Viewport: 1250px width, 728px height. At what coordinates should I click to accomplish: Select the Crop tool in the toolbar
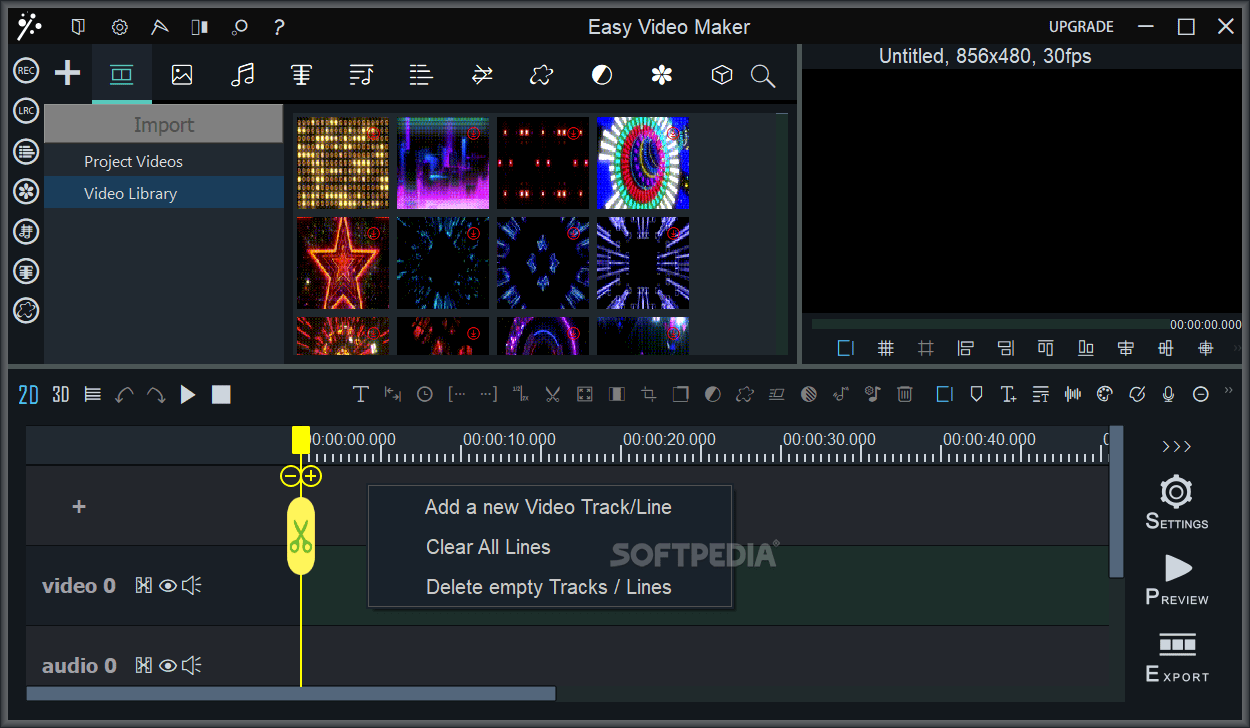coord(649,394)
